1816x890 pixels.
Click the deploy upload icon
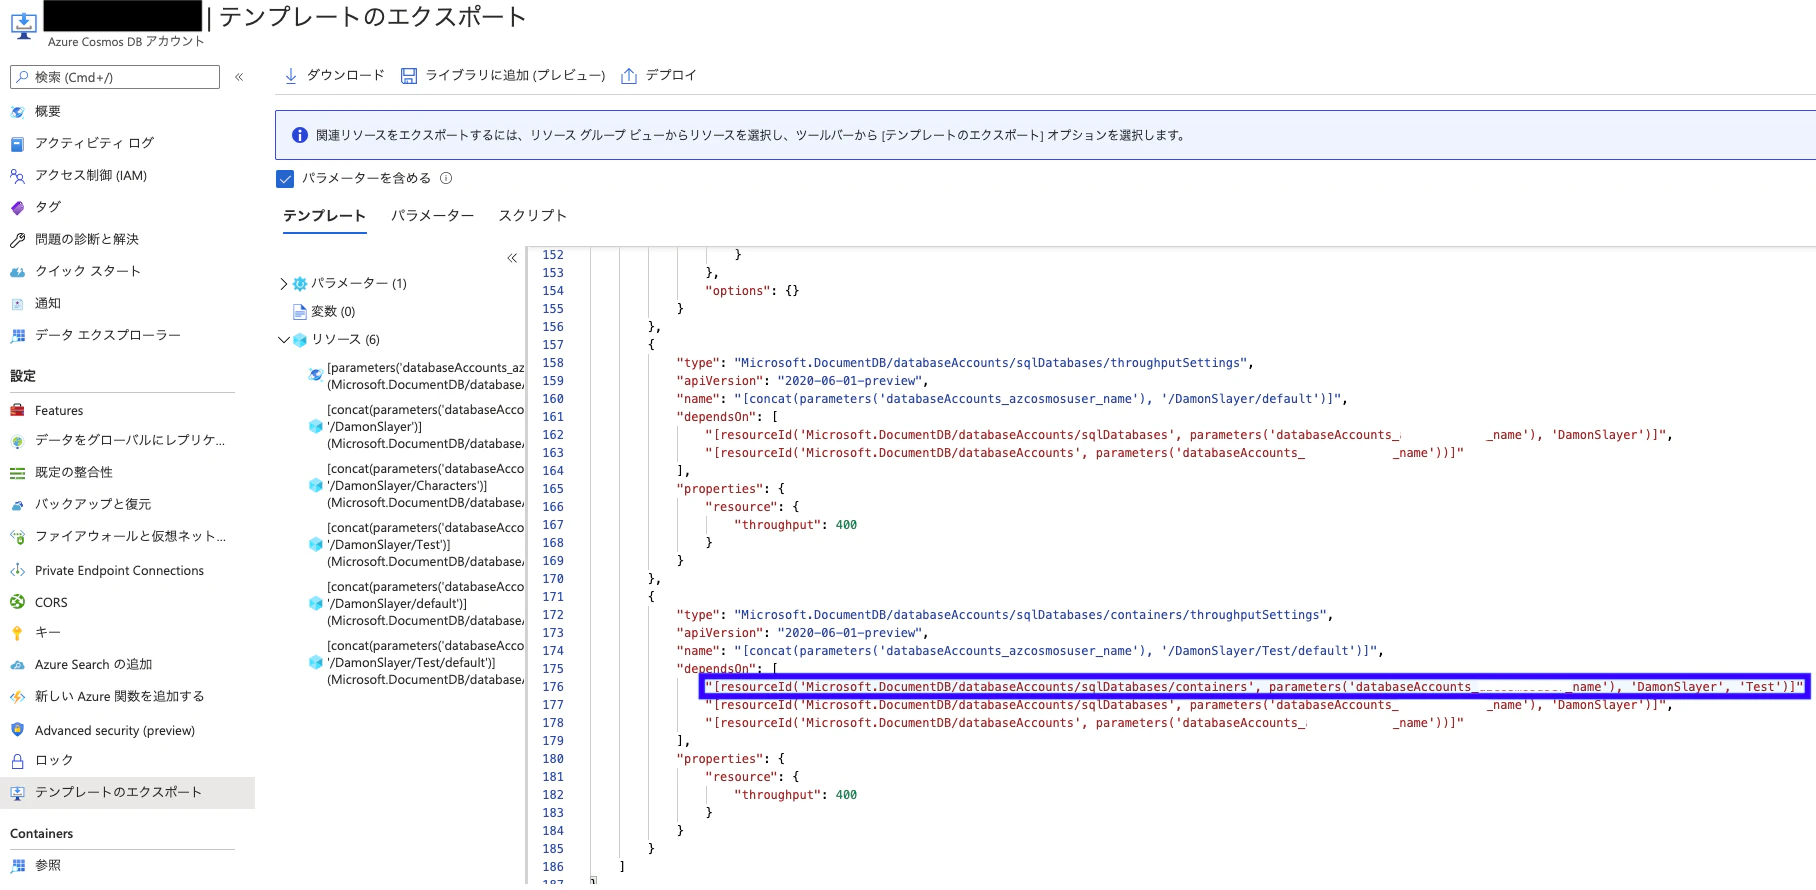pyautogui.click(x=629, y=76)
